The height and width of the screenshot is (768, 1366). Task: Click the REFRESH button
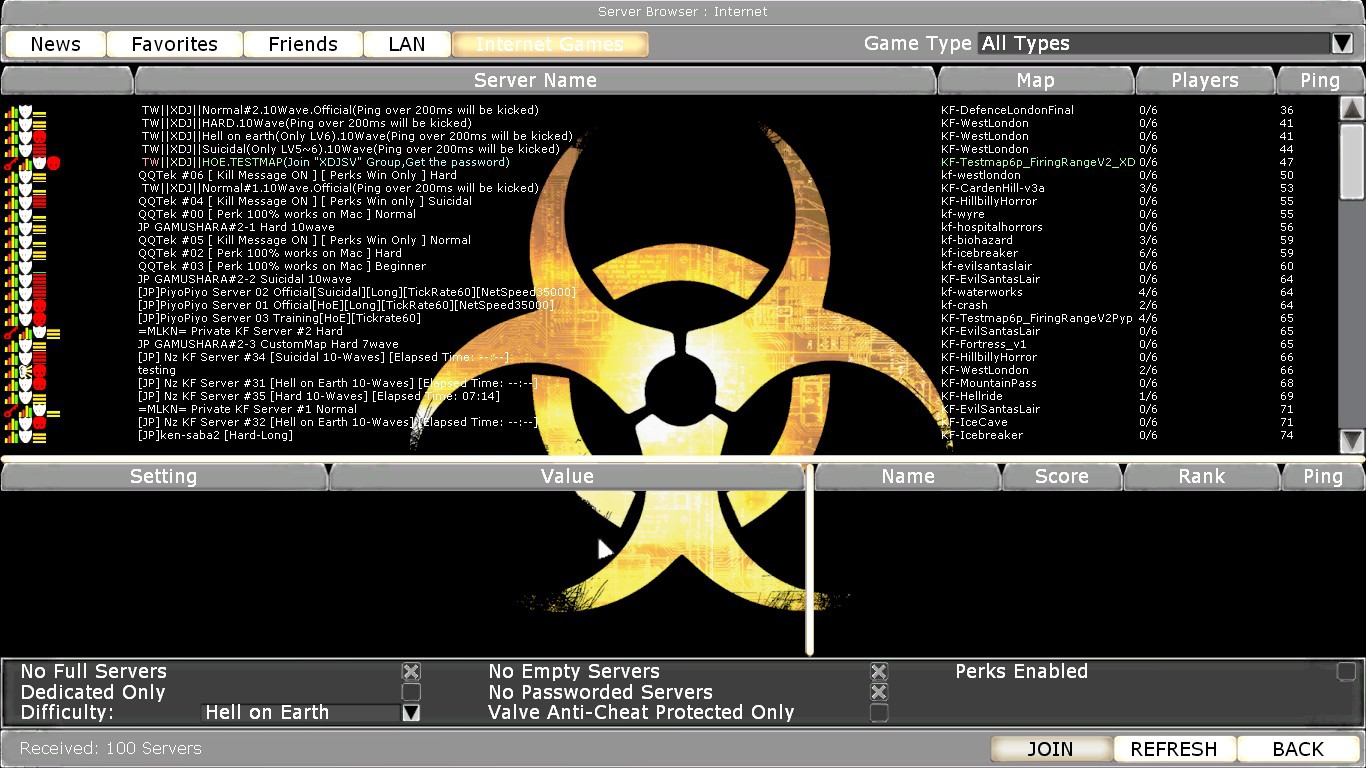pos(1174,749)
